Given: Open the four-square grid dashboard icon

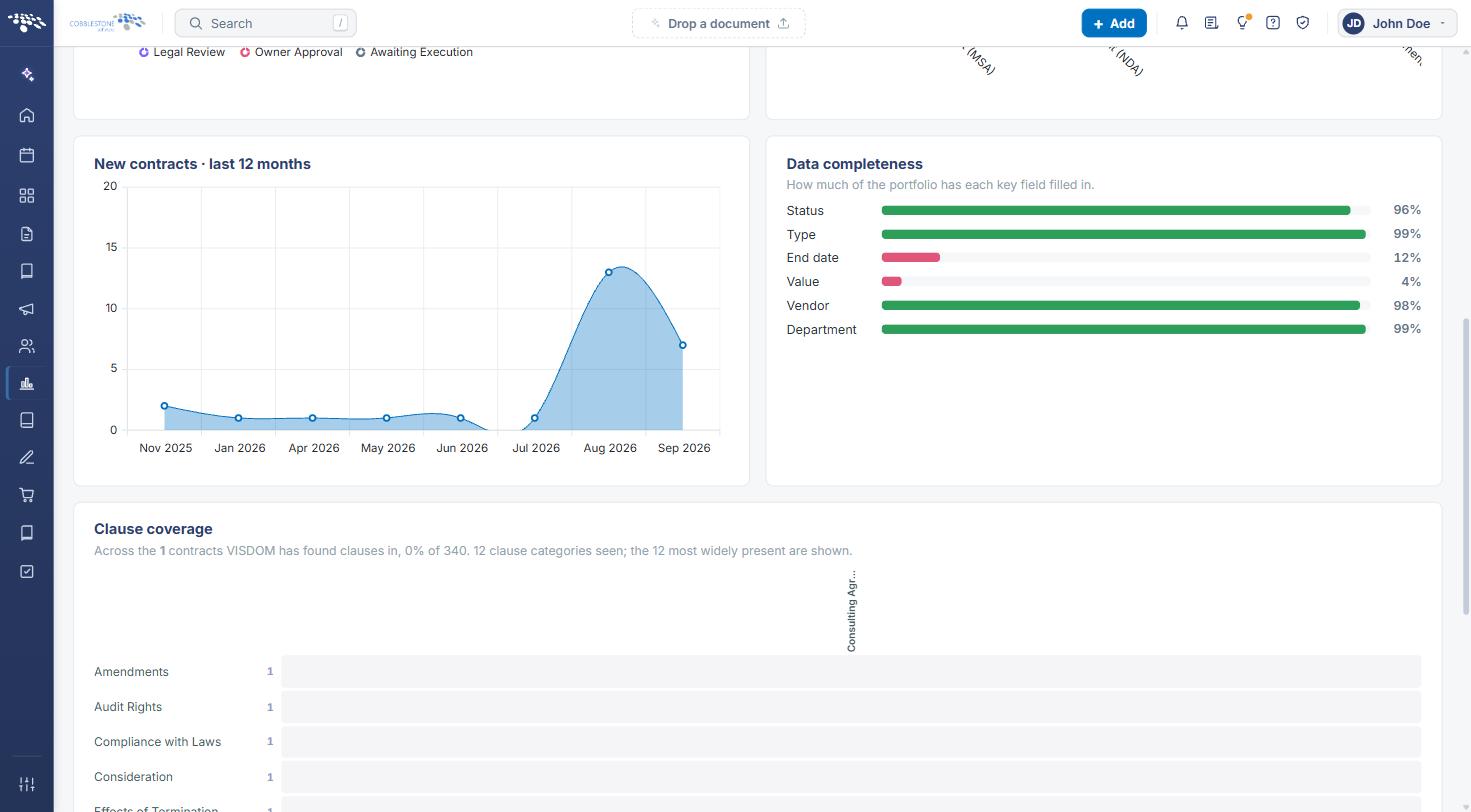Looking at the screenshot, I should (27, 196).
